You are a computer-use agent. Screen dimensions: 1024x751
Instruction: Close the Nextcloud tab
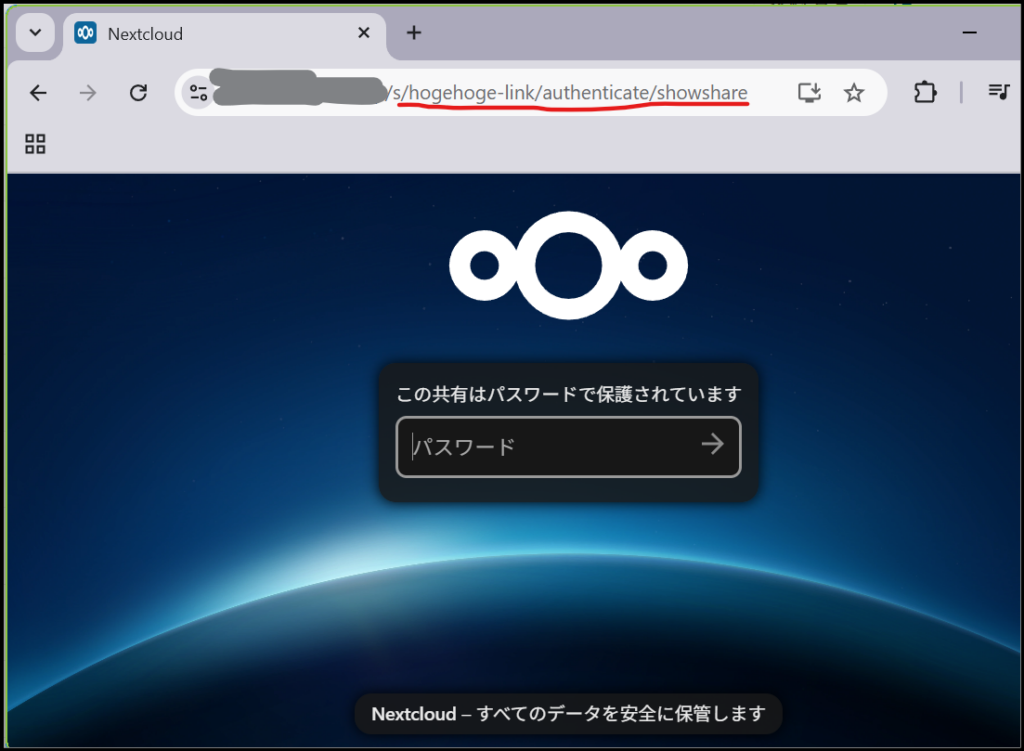(x=364, y=33)
